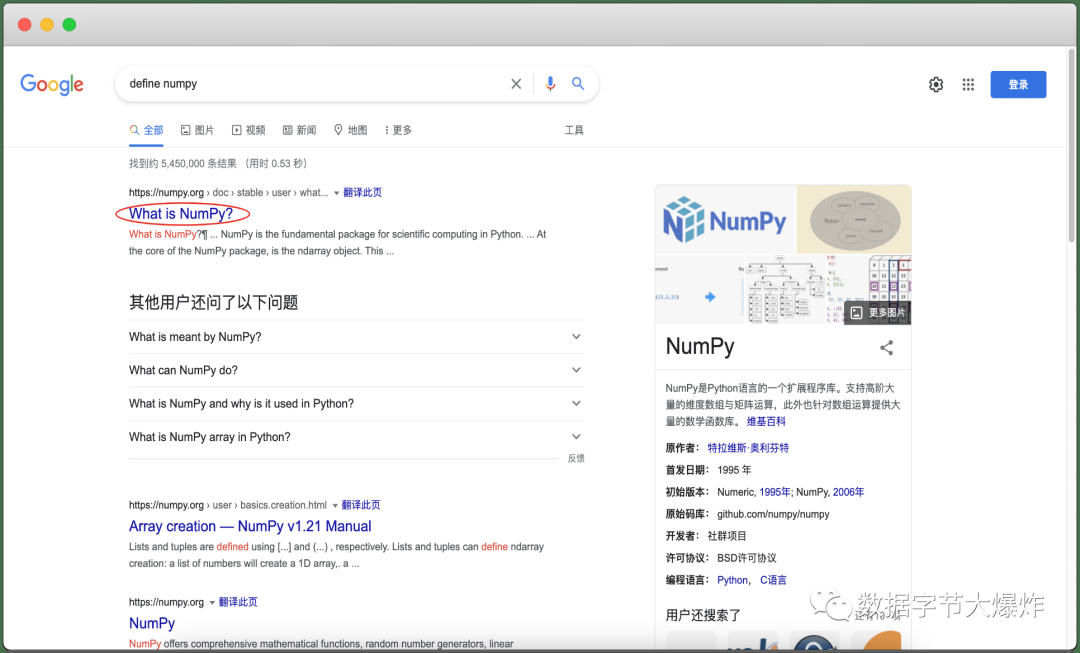1080x653 pixels.
Task: Open Google settings gear icon
Action: point(936,84)
